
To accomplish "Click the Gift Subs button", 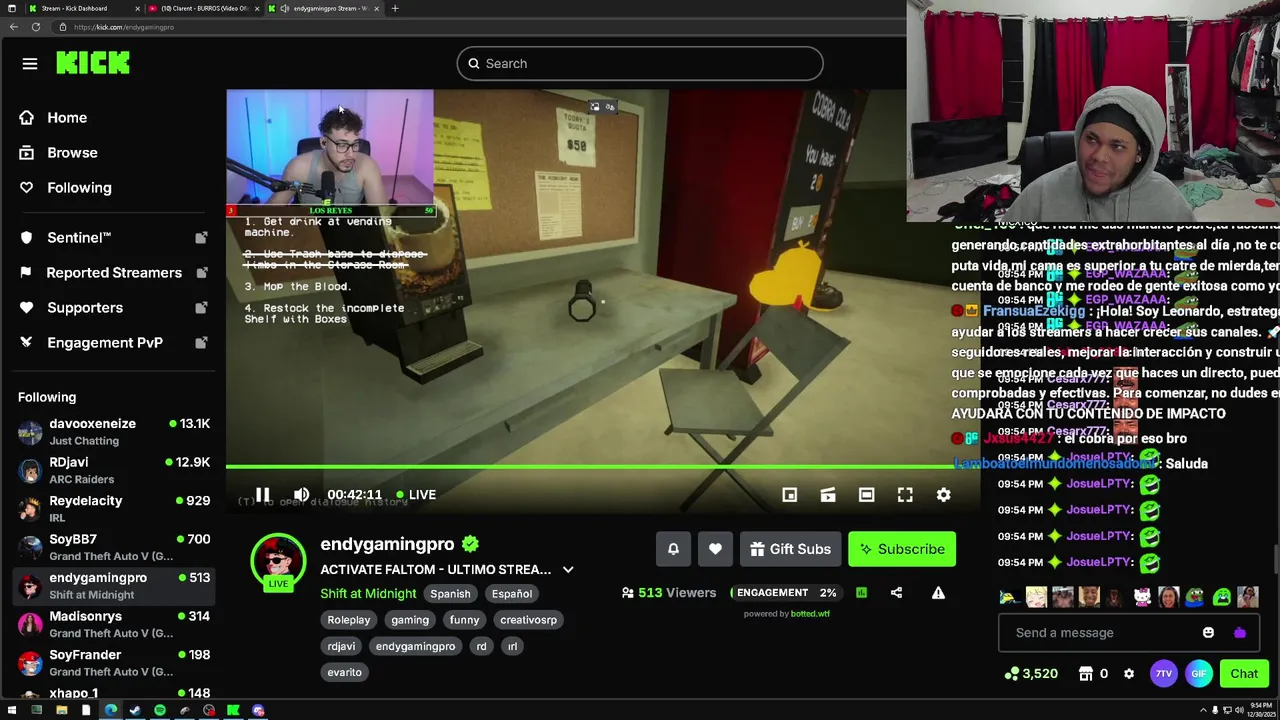I will tap(790, 549).
